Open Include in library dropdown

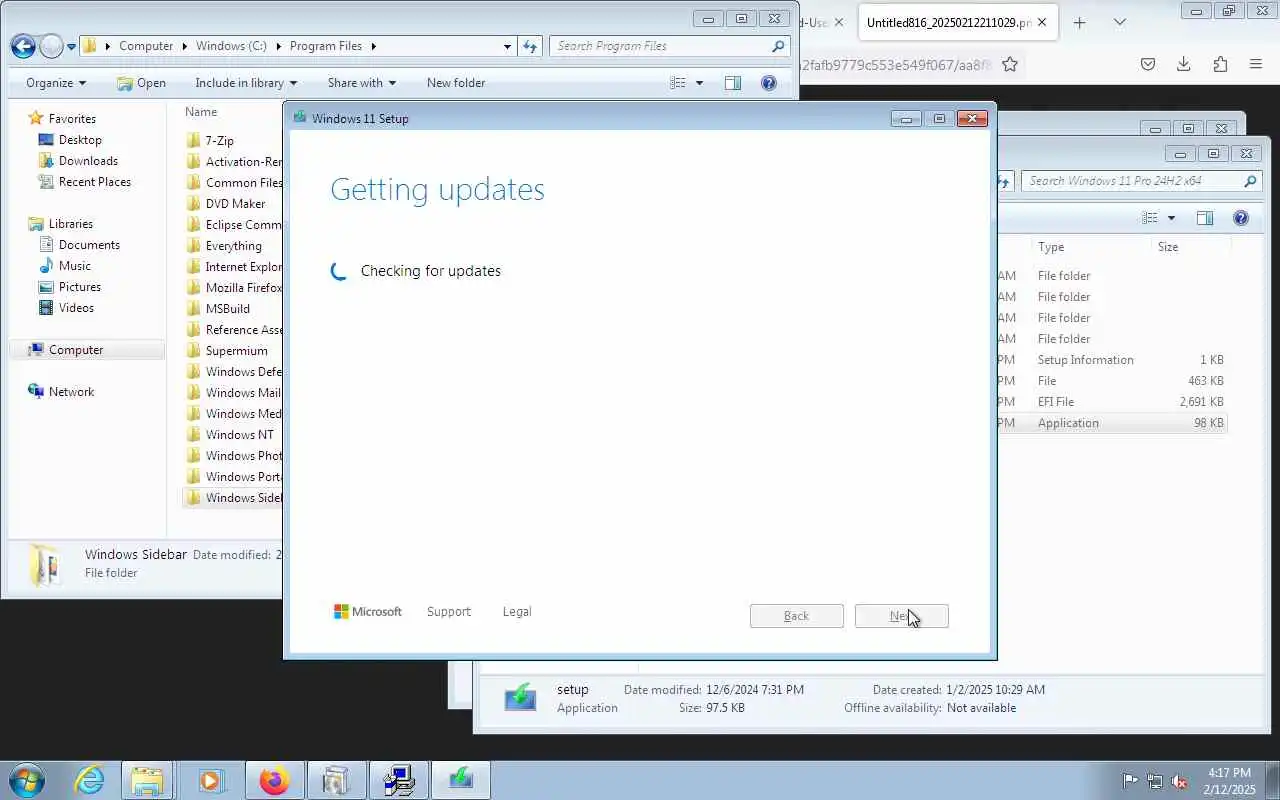tap(246, 83)
